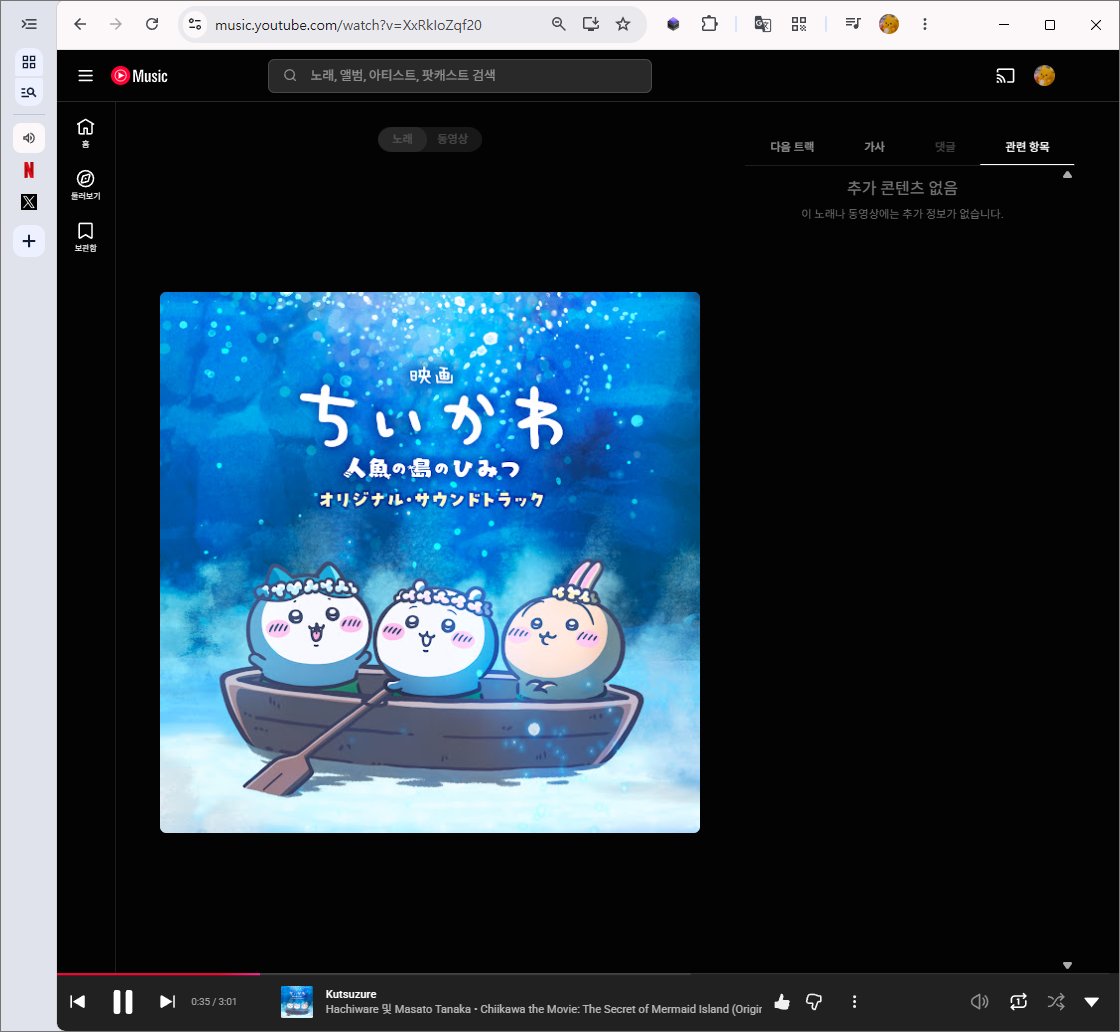Go back in the browser
The height and width of the screenshot is (1032, 1120).
(80, 24)
